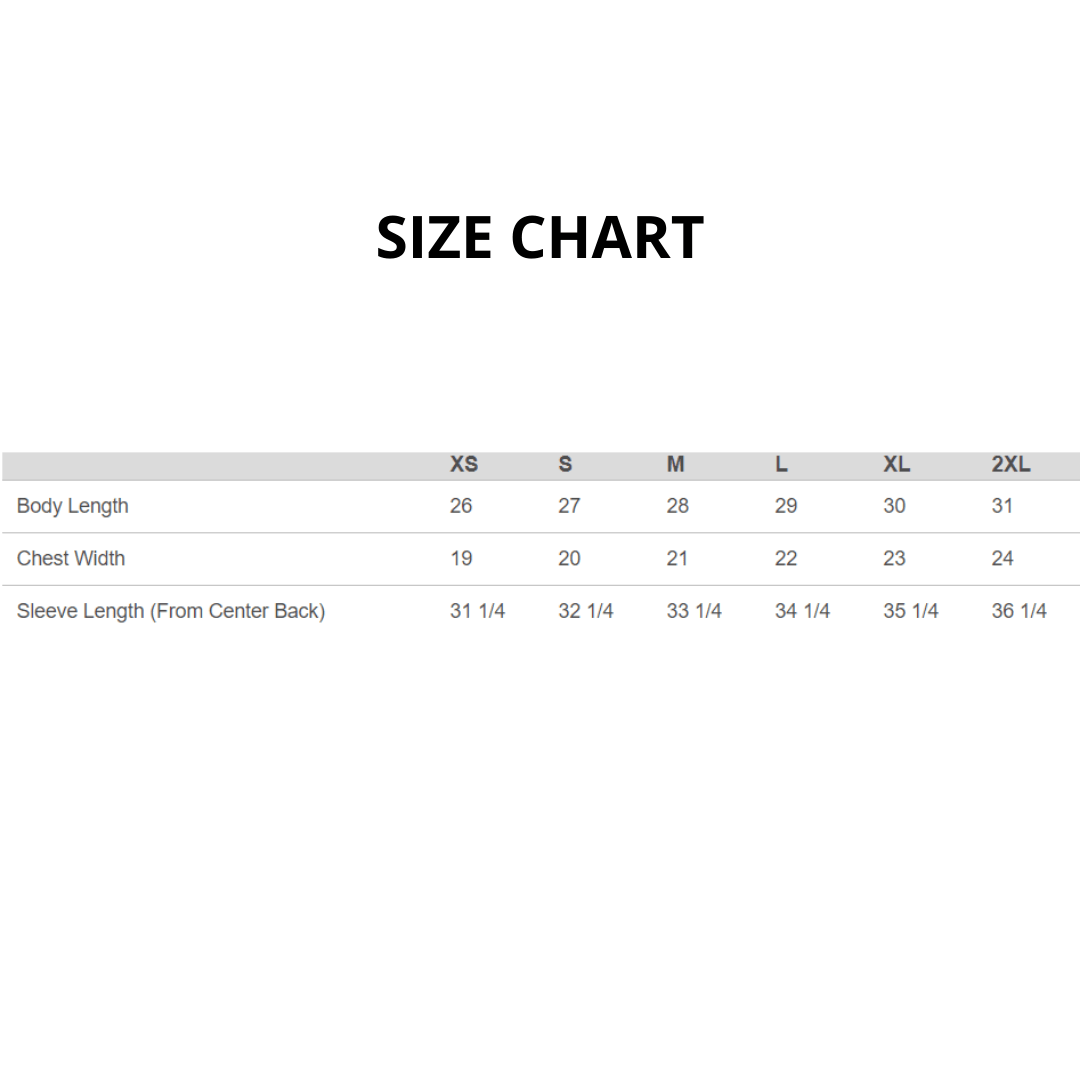Screen dimensions: 1080x1080
Task: Select the Body Length row label
Action: (x=73, y=506)
